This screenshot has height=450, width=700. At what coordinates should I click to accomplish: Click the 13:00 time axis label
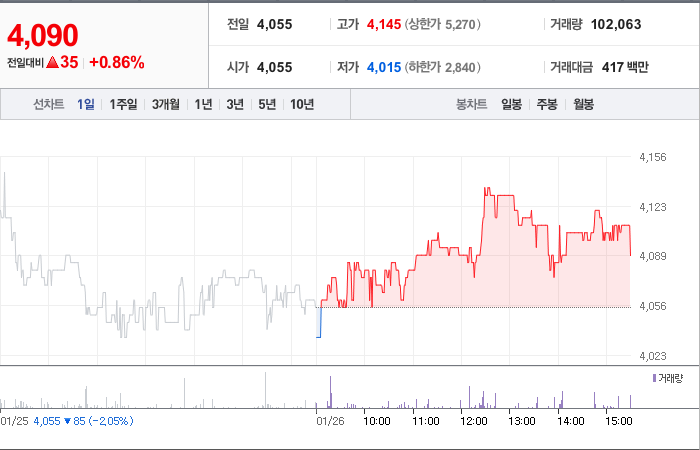pyautogui.click(x=522, y=421)
